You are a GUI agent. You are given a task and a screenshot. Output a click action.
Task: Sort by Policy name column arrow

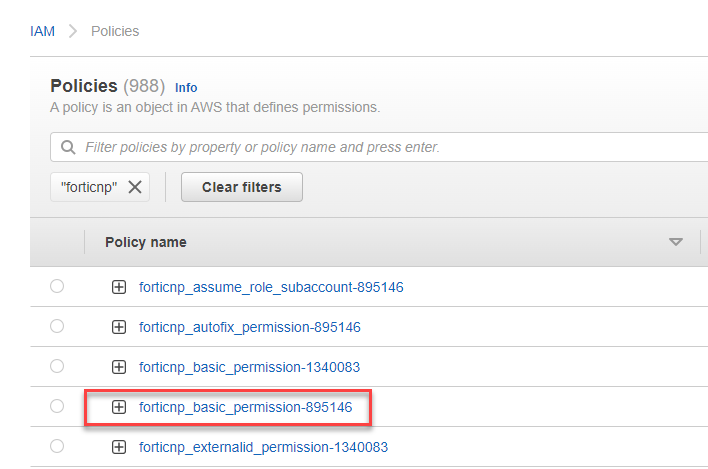[x=676, y=242]
